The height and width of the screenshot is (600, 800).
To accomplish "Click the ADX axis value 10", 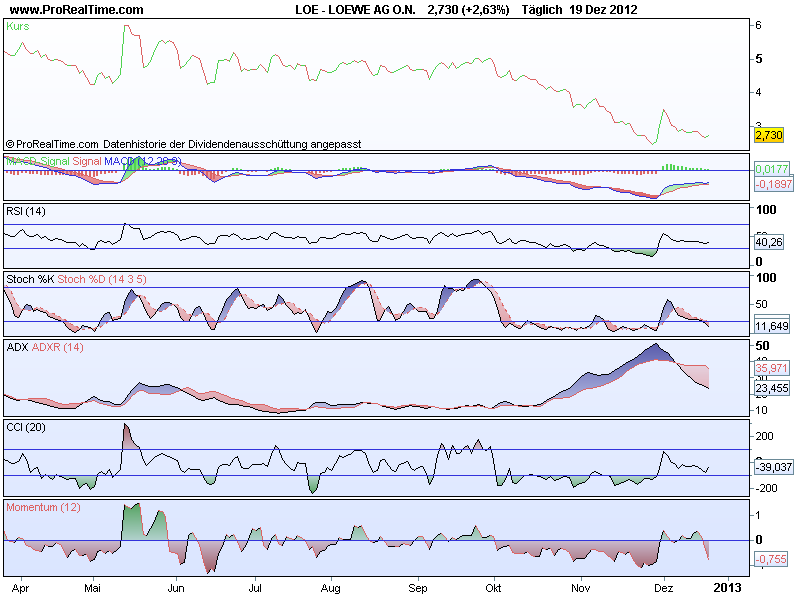I will click(x=761, y=410).
